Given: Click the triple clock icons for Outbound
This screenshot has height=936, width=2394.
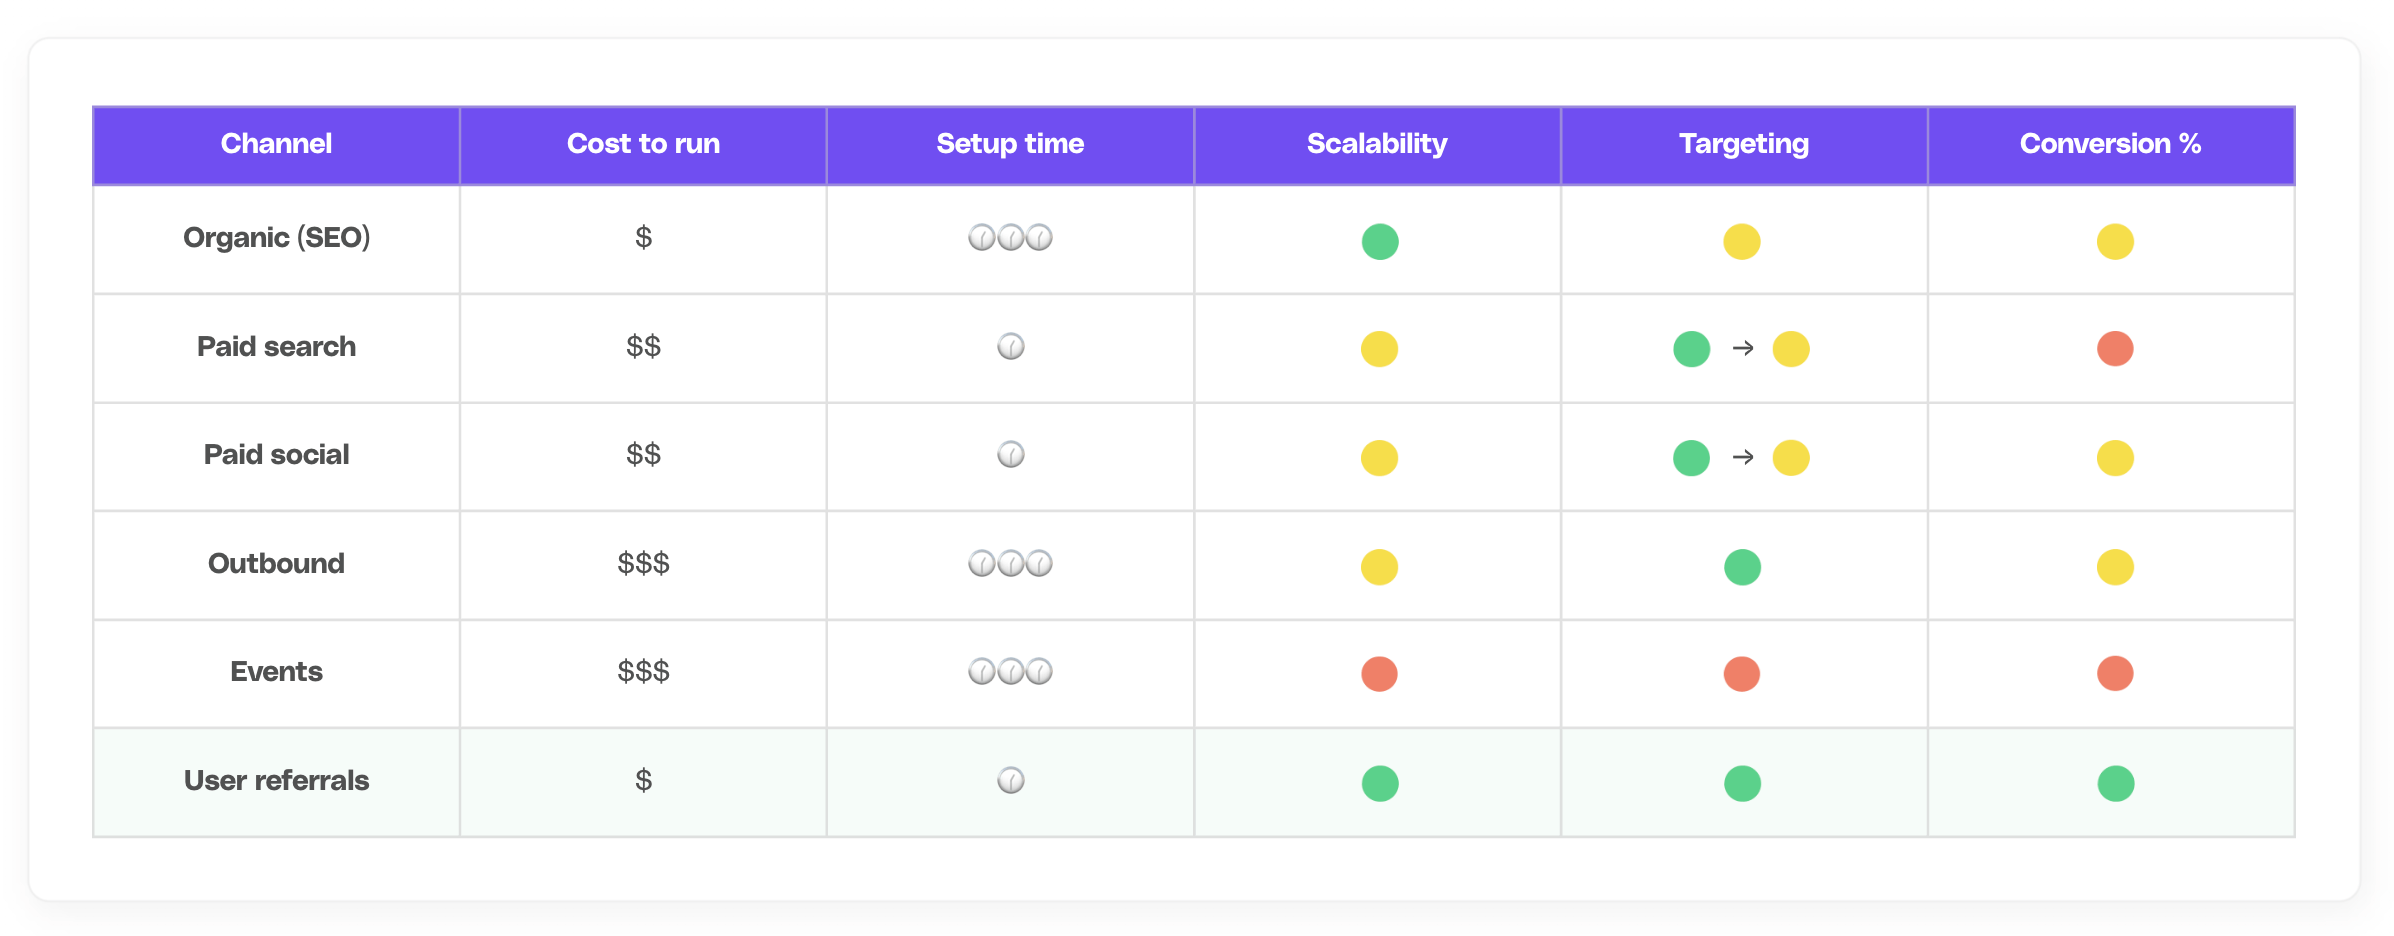Looking at the screenshot, I should [x=1010, y=564].
